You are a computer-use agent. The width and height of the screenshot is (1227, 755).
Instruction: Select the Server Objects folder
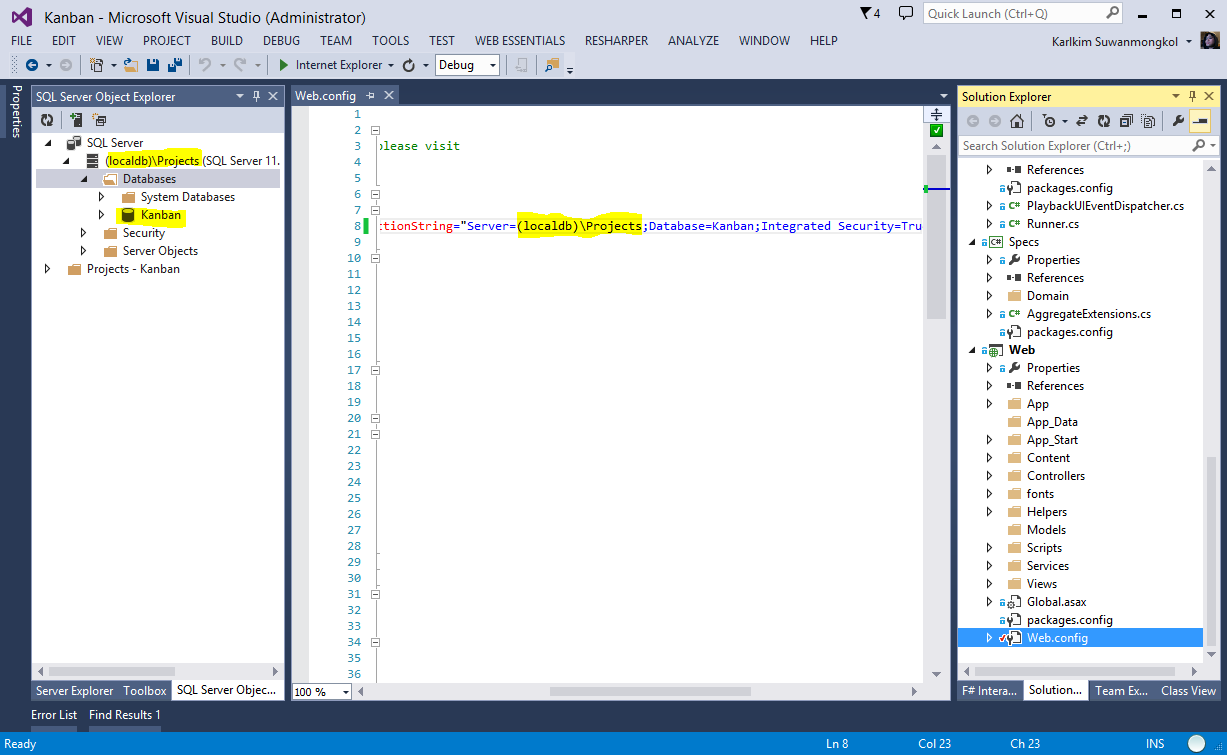[x=160, y=251]
